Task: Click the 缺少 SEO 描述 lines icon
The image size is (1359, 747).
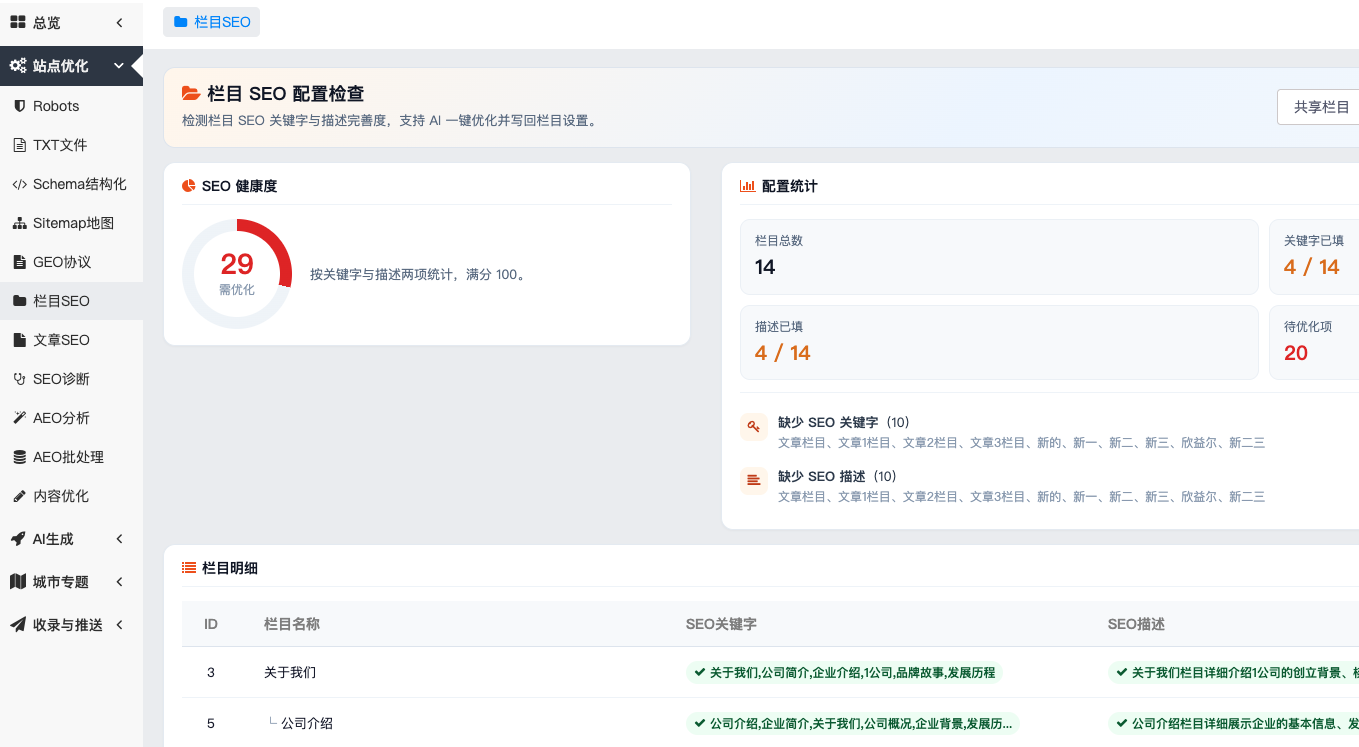Action: click(754, 481)
